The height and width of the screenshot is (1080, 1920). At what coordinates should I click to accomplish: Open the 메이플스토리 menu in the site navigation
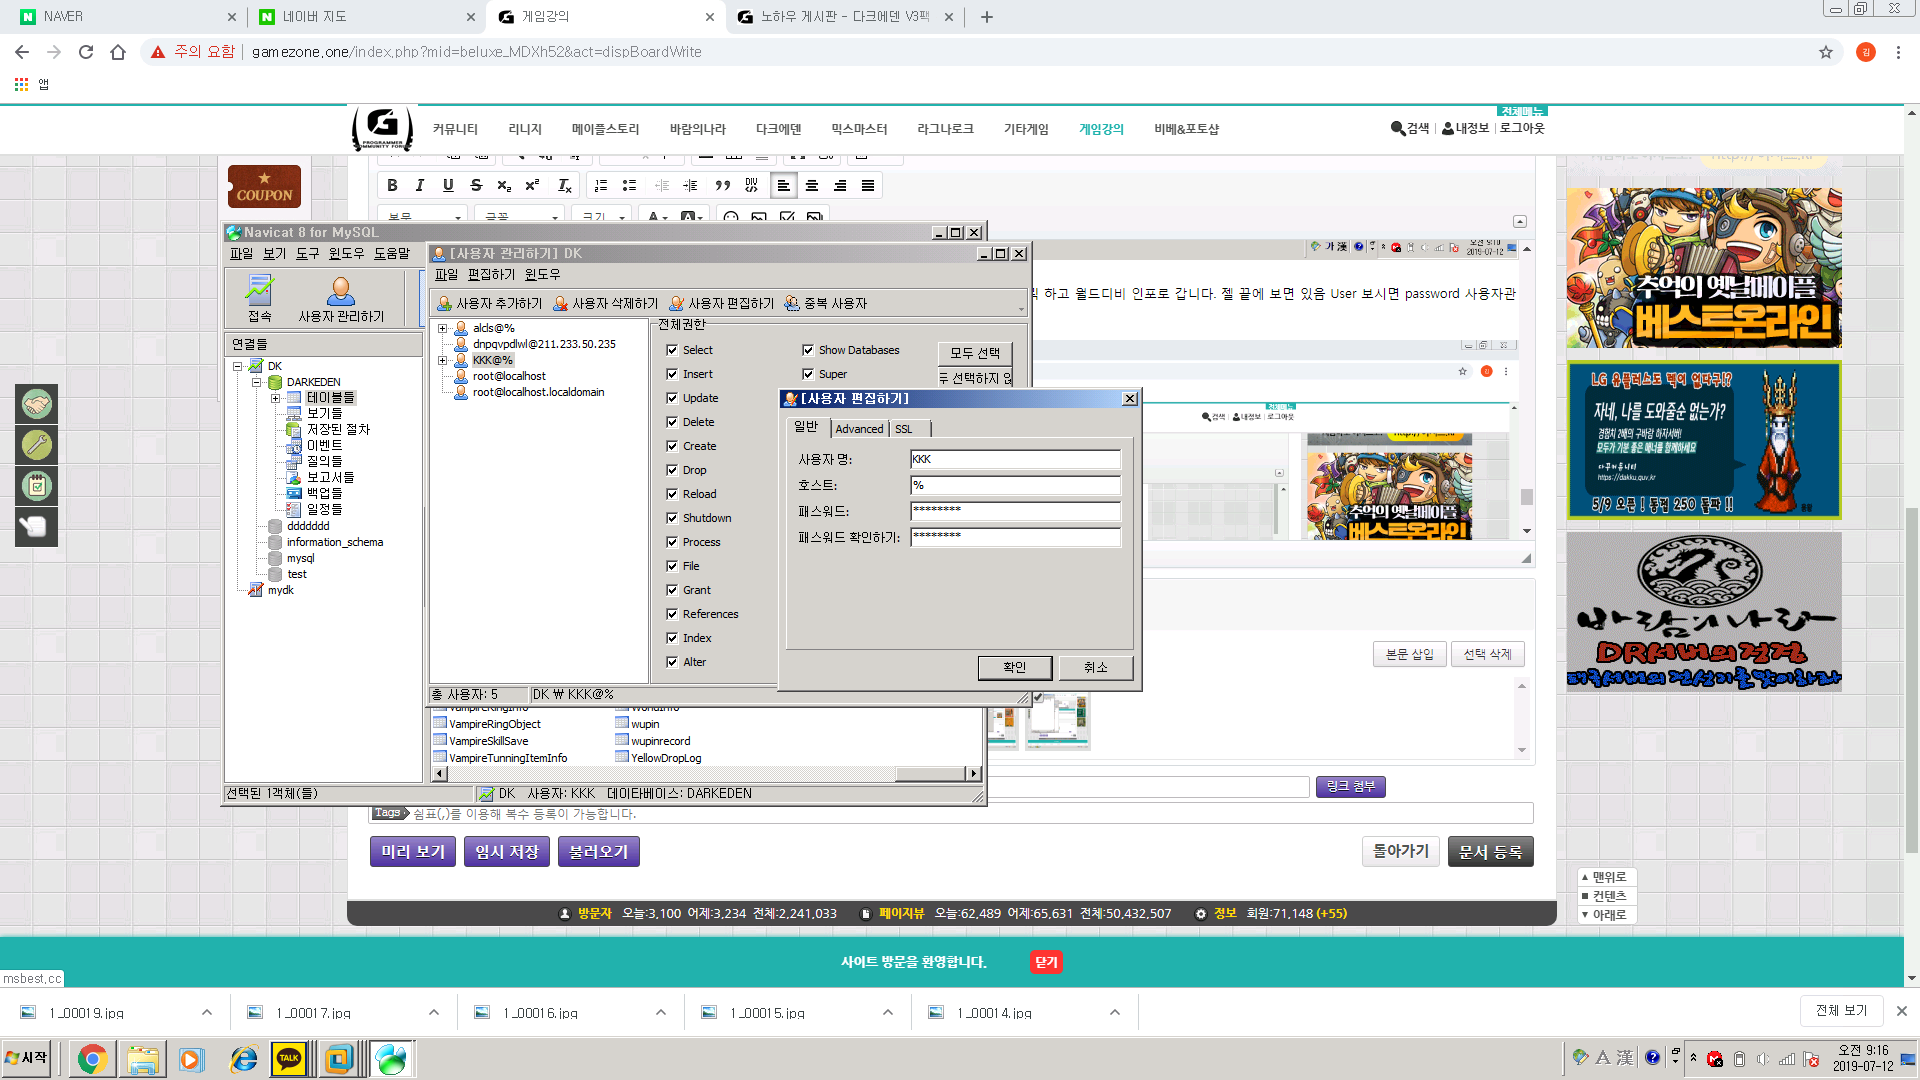coord(605,129)
